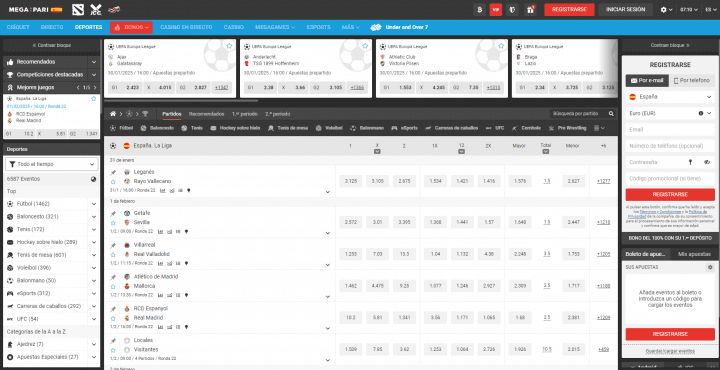Click the search magnifier in match search
This screenshot has height=370, width=720.
tap(611, 113)
